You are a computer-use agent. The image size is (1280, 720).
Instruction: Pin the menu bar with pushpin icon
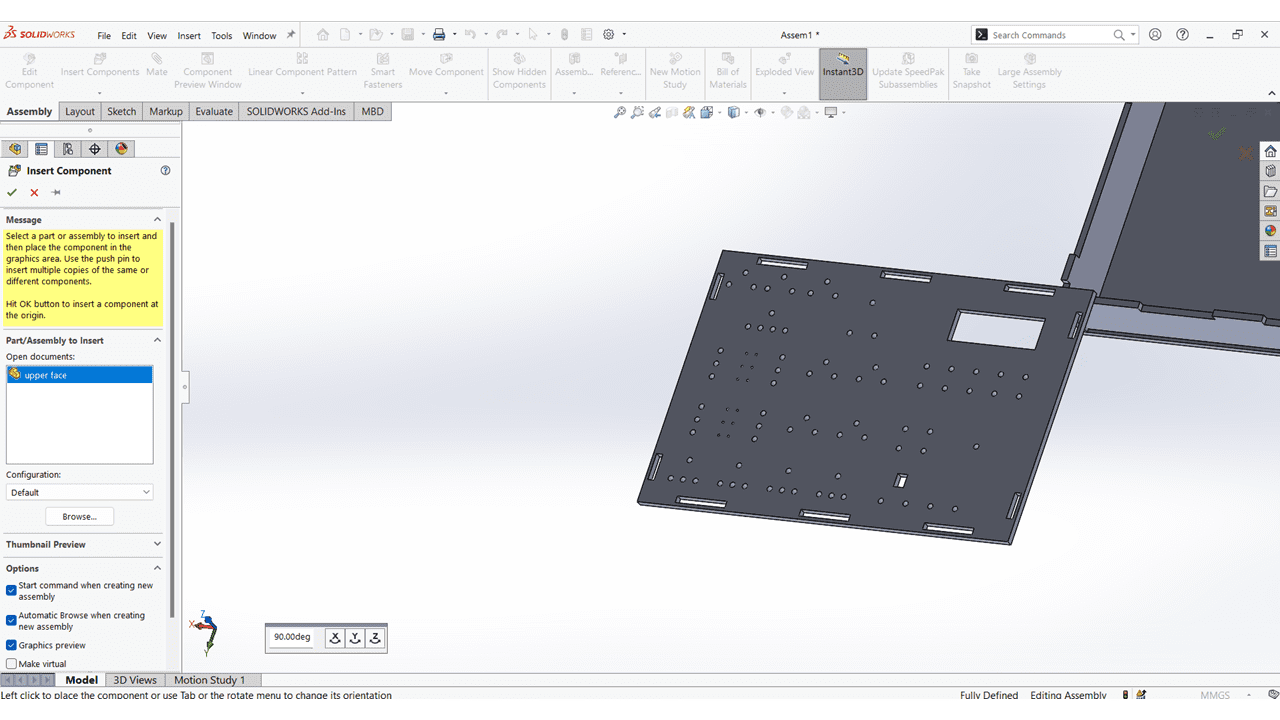click(291, 34)
